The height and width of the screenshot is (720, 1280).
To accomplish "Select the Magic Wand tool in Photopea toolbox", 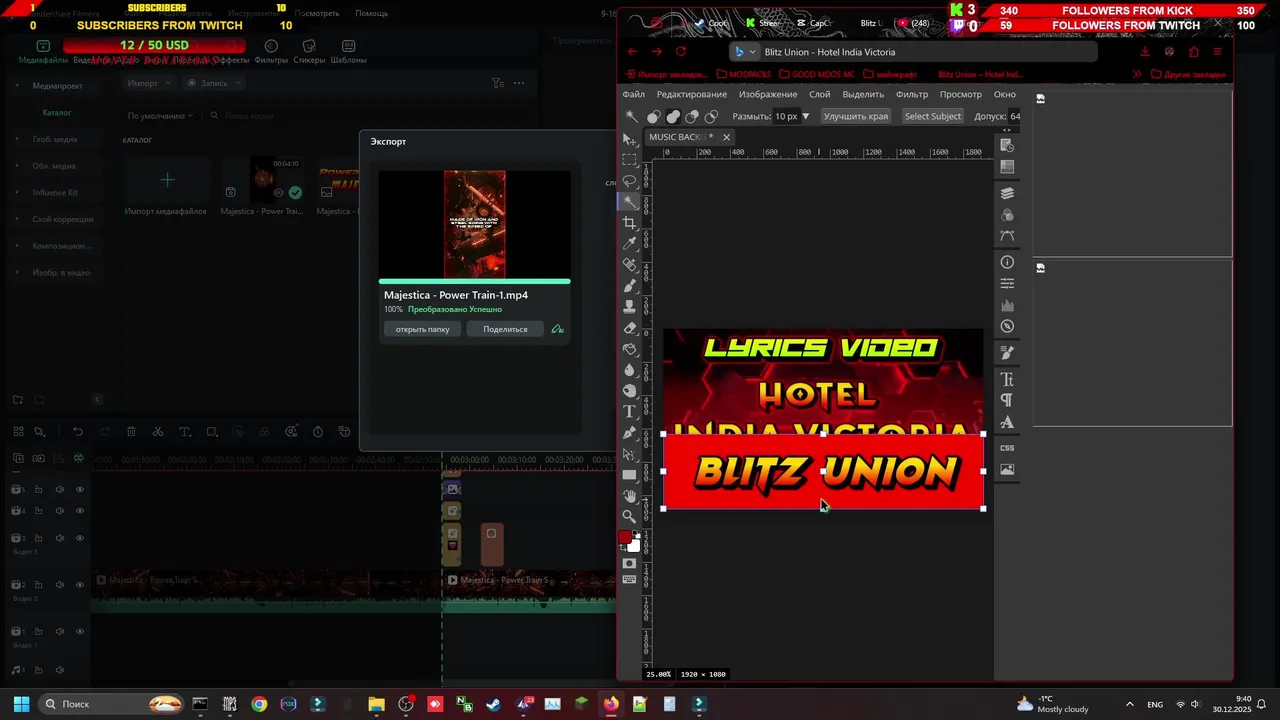I will [629, 202].
